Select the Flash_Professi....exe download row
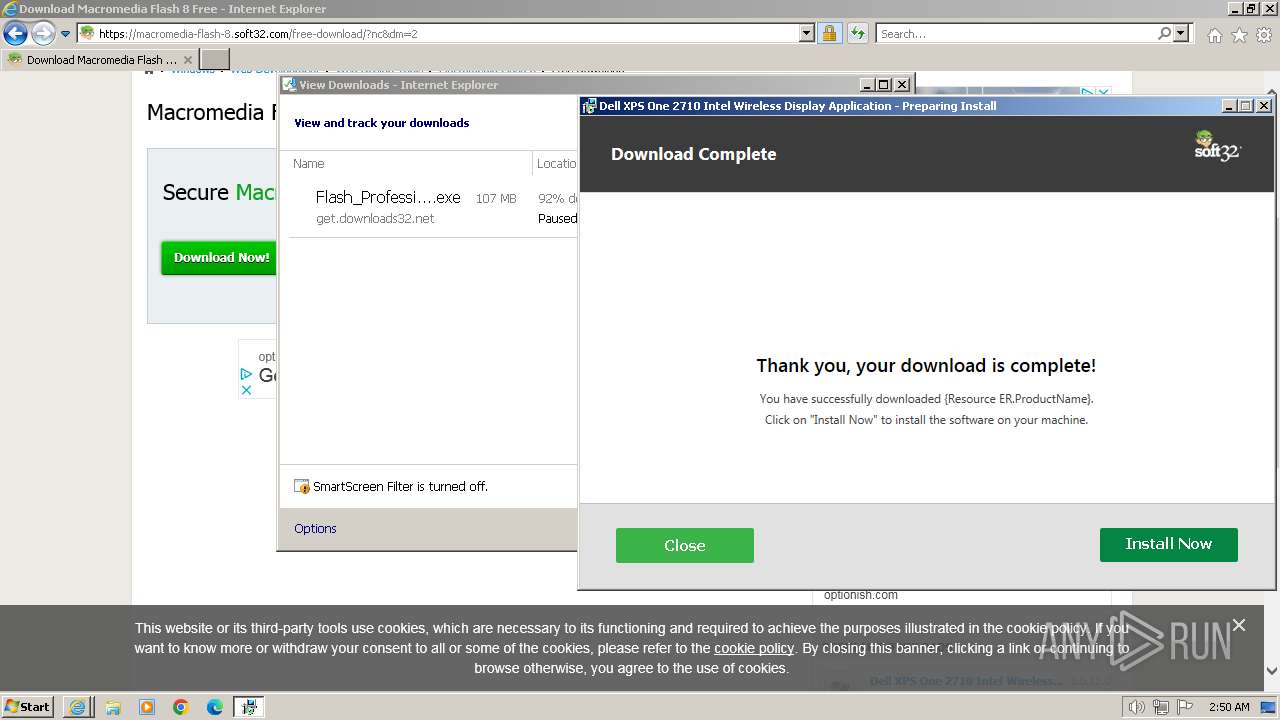 [433, 207]
